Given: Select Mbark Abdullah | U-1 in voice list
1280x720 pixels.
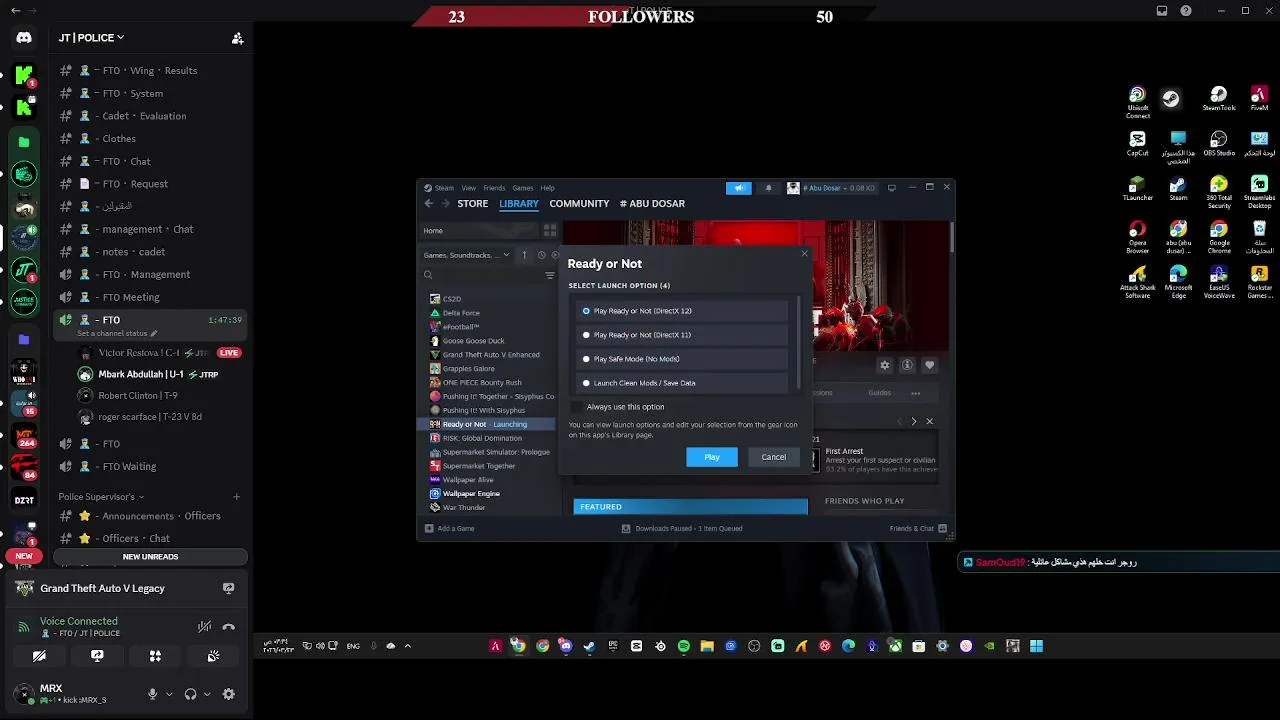Looking at the screenshot, I should [x=160, y=374].
